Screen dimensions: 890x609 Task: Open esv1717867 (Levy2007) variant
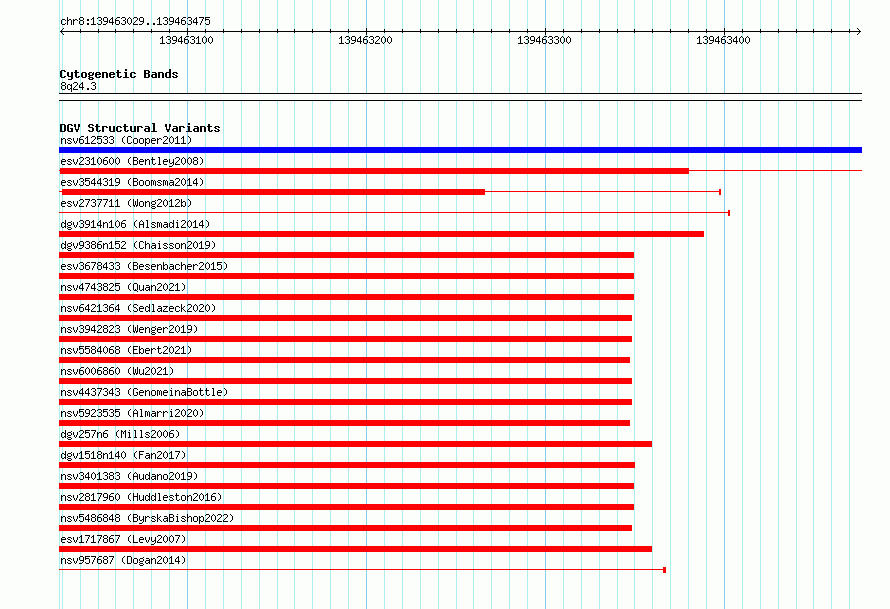click(123, 539)
